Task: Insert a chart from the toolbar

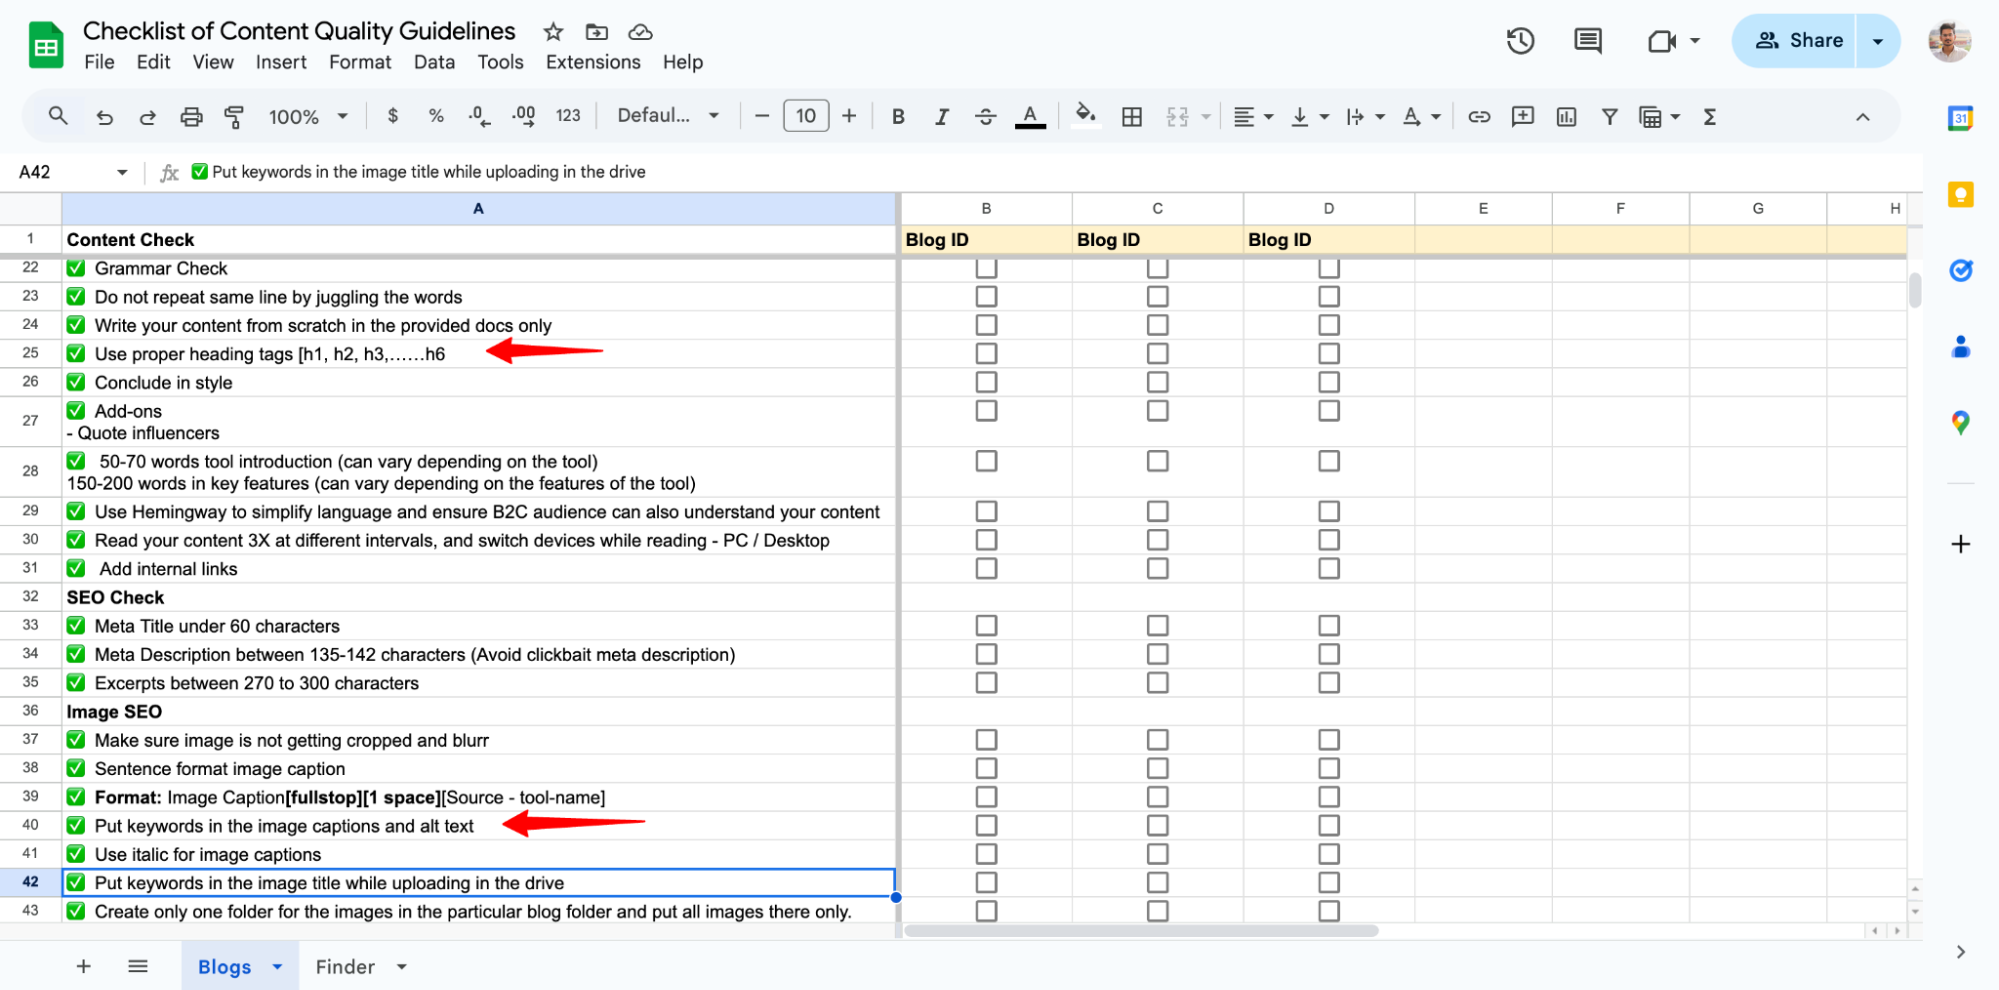Action: point(1565,116)
